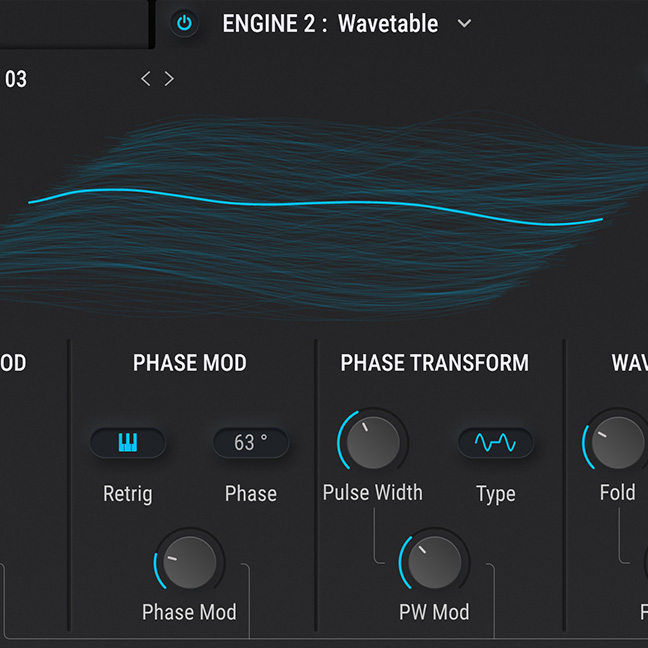Viewport: 648px width, 648px height.
Task: Click the PHASE MOD section header
Action: [189, 363]
